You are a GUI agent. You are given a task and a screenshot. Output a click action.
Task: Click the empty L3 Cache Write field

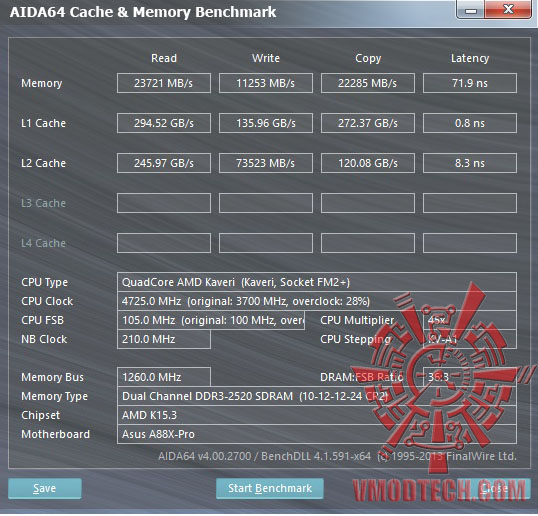click(x=266, y=203)
